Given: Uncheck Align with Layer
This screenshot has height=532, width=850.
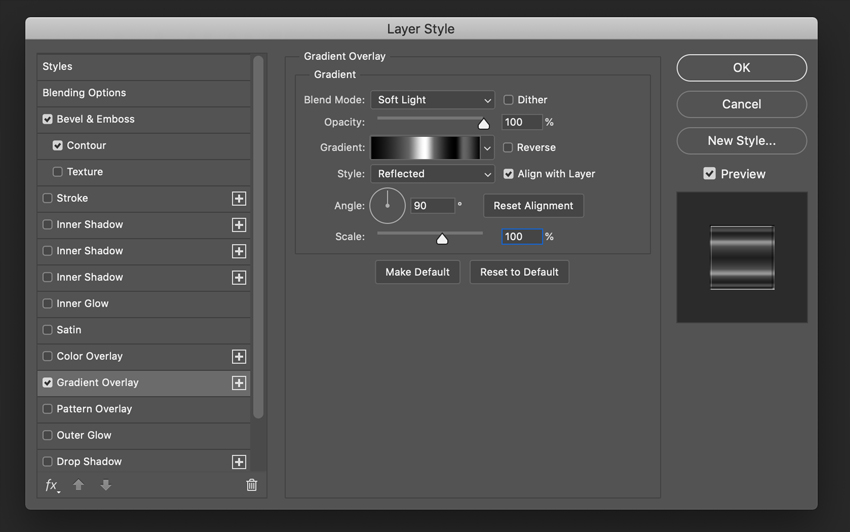Looking at the screenshot, I should [508, 174].
